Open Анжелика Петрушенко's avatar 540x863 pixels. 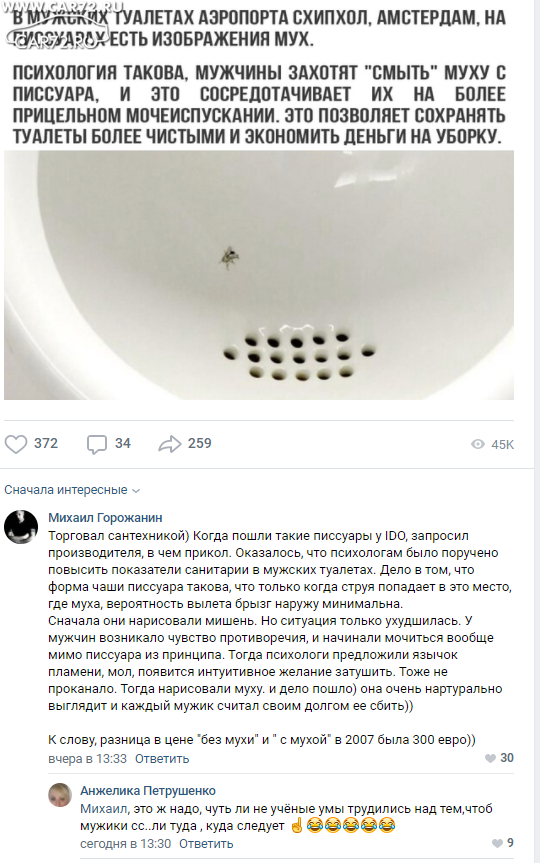pos(59,795)
